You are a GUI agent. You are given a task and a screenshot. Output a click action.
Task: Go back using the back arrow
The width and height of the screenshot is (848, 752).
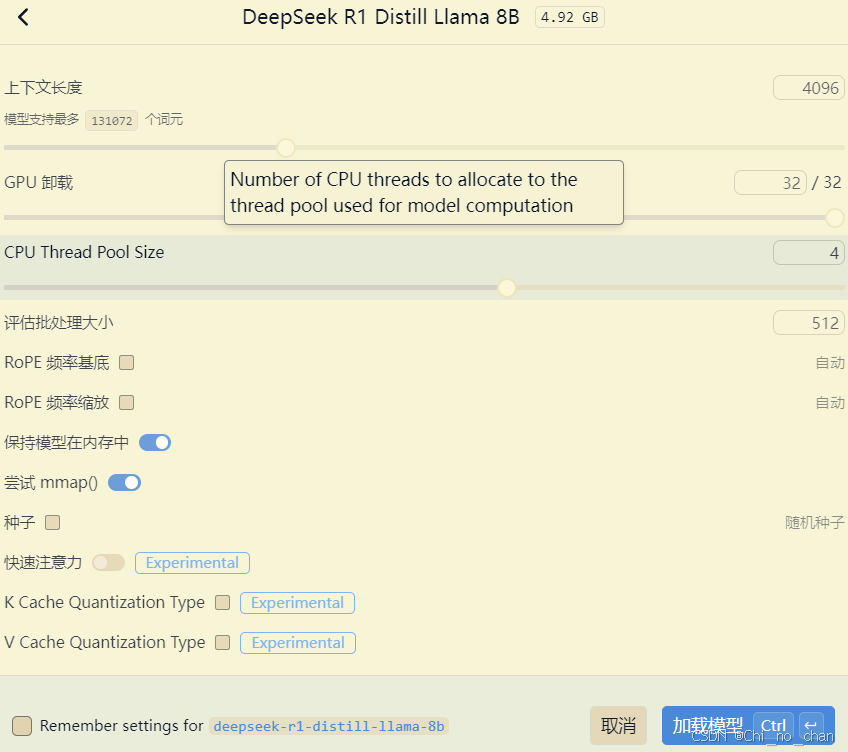pos(23,17)
